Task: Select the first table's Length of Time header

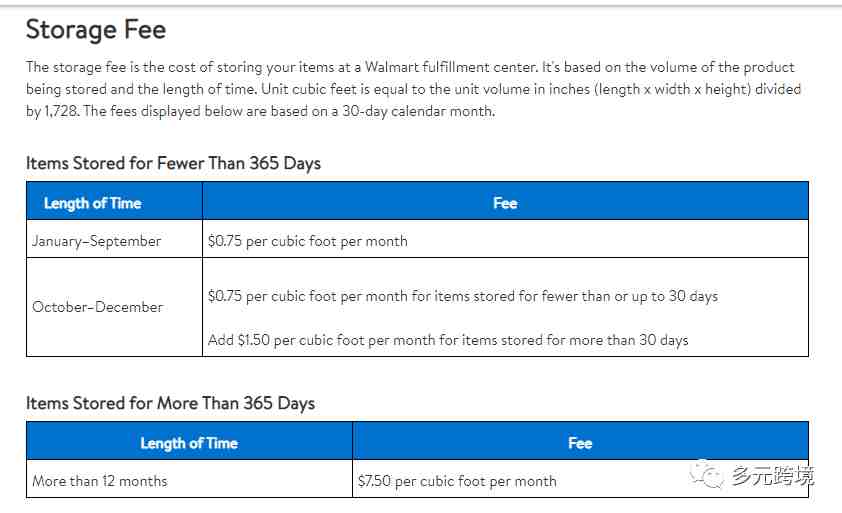Action: (x=92, y=203)
